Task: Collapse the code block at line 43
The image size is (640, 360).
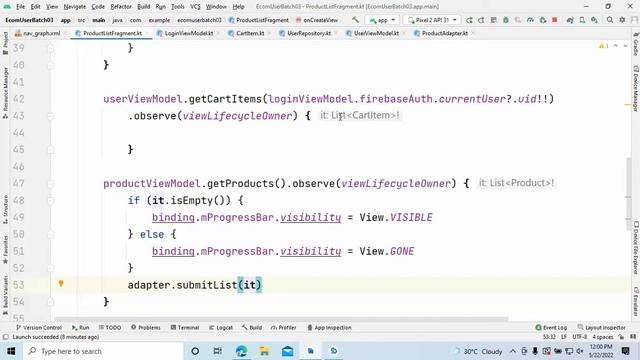Action: pos(50,116)
